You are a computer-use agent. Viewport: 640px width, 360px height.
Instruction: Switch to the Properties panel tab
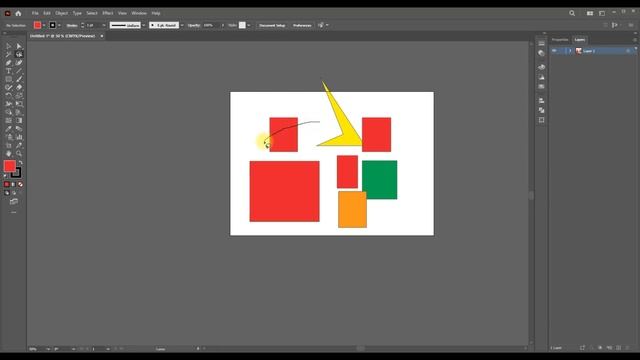560,40
